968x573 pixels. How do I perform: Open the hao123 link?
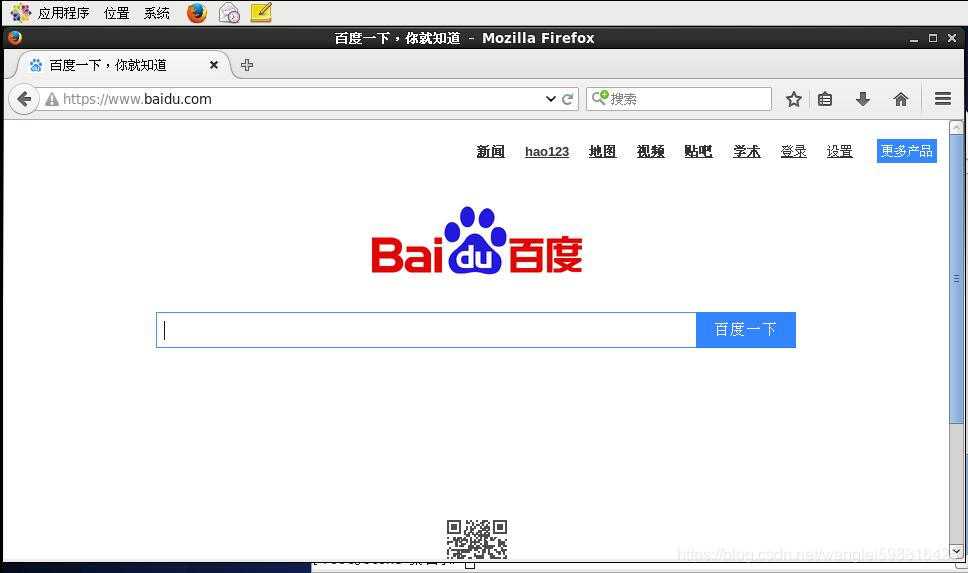coord(547,151)
